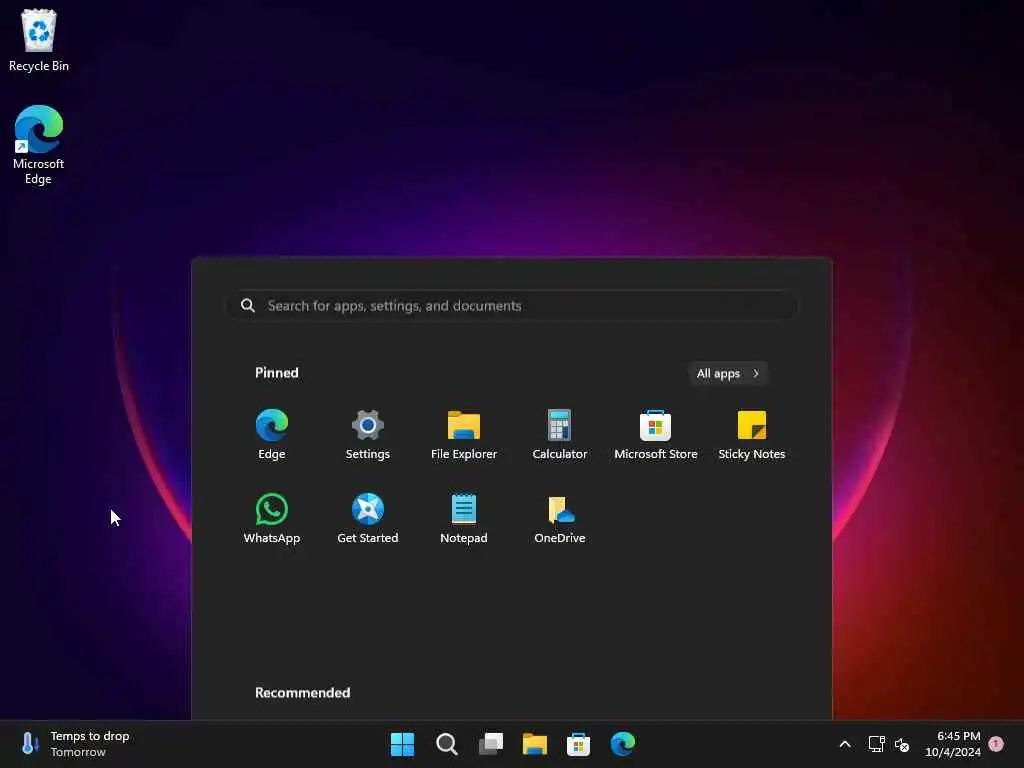Click the Windows Start button on taskbar
The height and width of the screenshot is (768, 1024).
pyautogui.click(x=402, y=744)
